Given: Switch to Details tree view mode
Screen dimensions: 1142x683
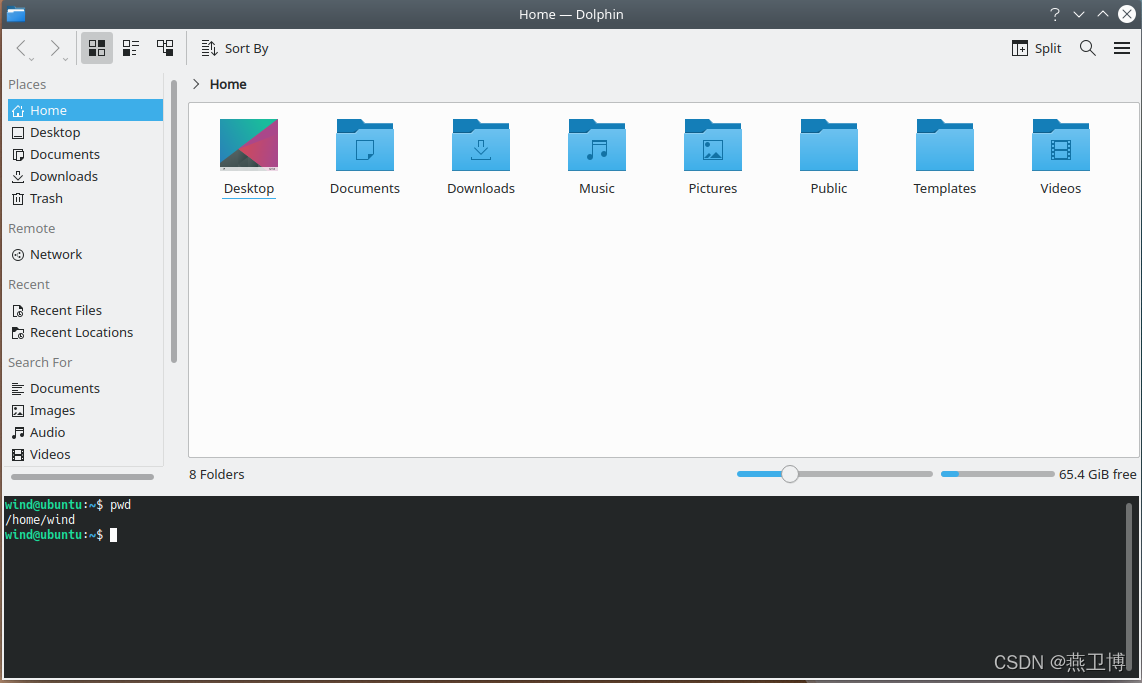Looking at the screenshot, I should (x=165, y=48).
